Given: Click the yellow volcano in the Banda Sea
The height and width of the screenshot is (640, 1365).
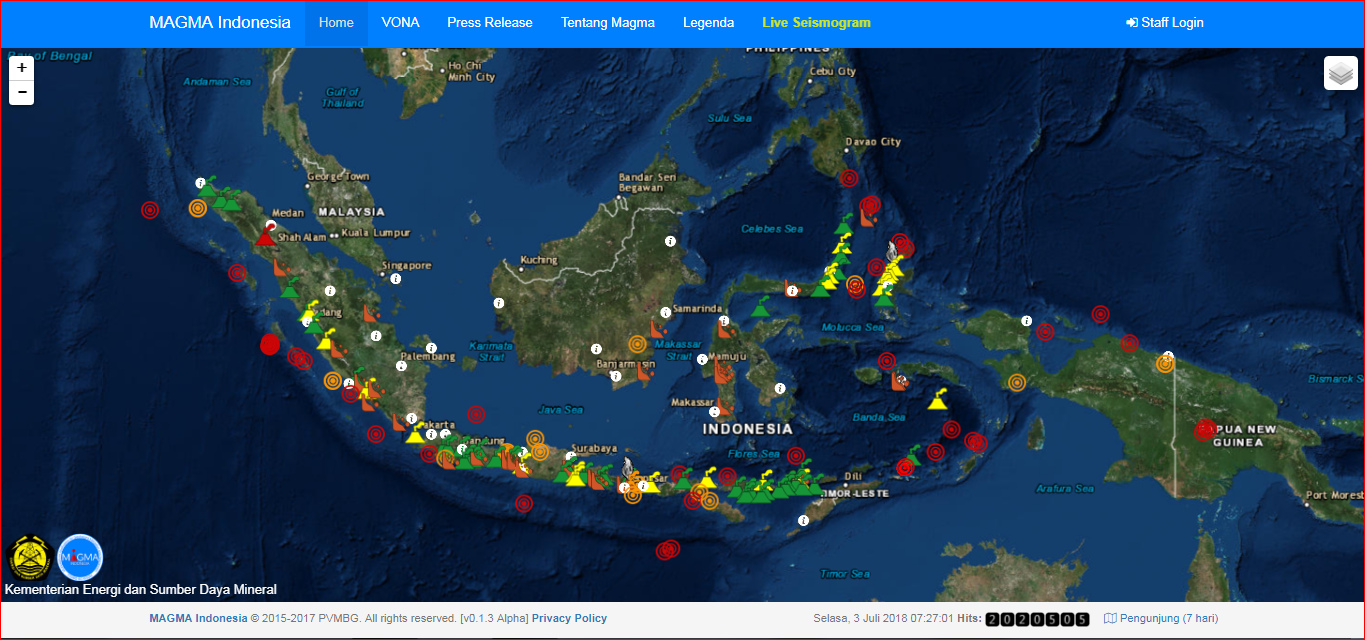Looking at the screenshot, I should click(938, 400).
